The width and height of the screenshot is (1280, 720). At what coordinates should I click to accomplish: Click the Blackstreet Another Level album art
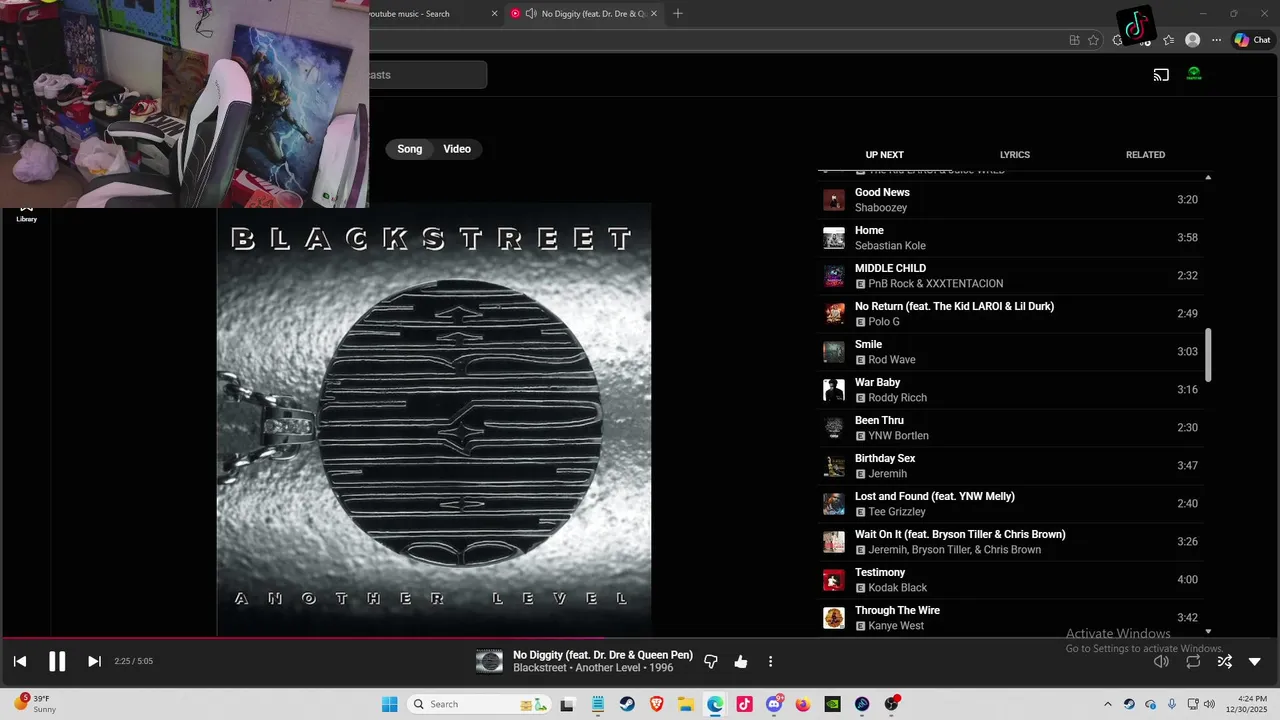click(x=434, y=419)
